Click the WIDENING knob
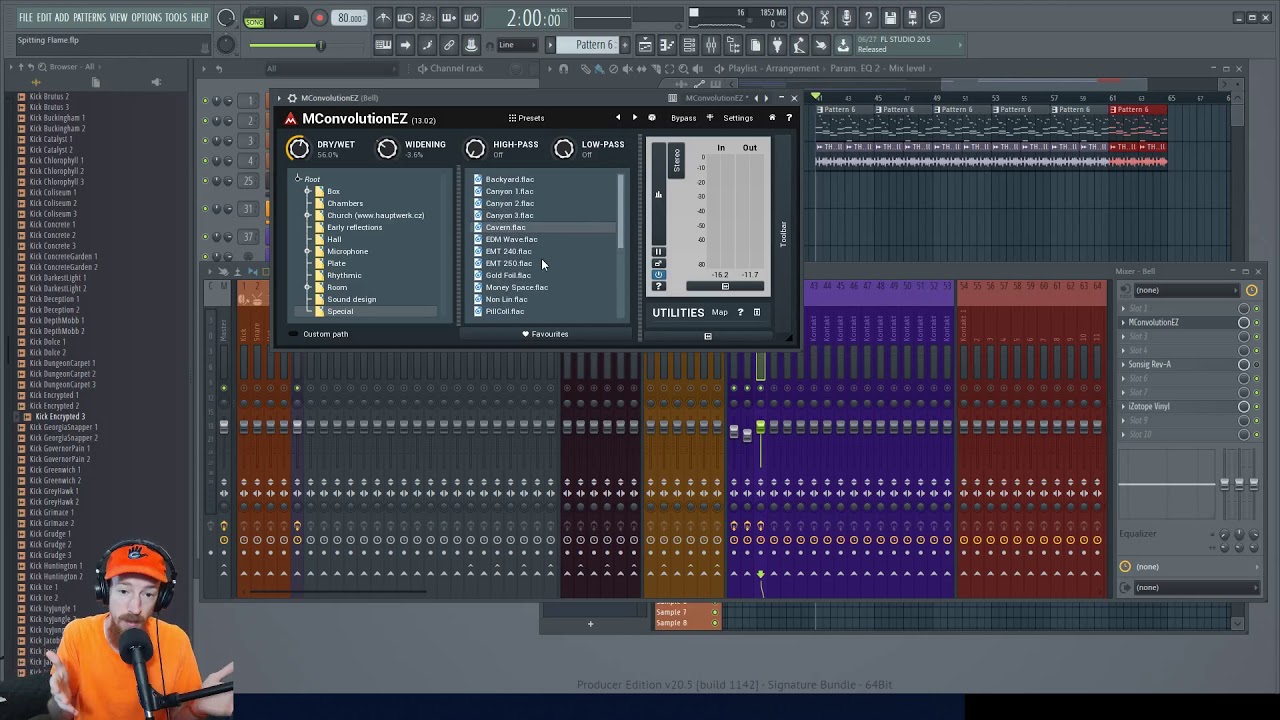Screen dimensions: 1280x720 [x=387, y=148]
